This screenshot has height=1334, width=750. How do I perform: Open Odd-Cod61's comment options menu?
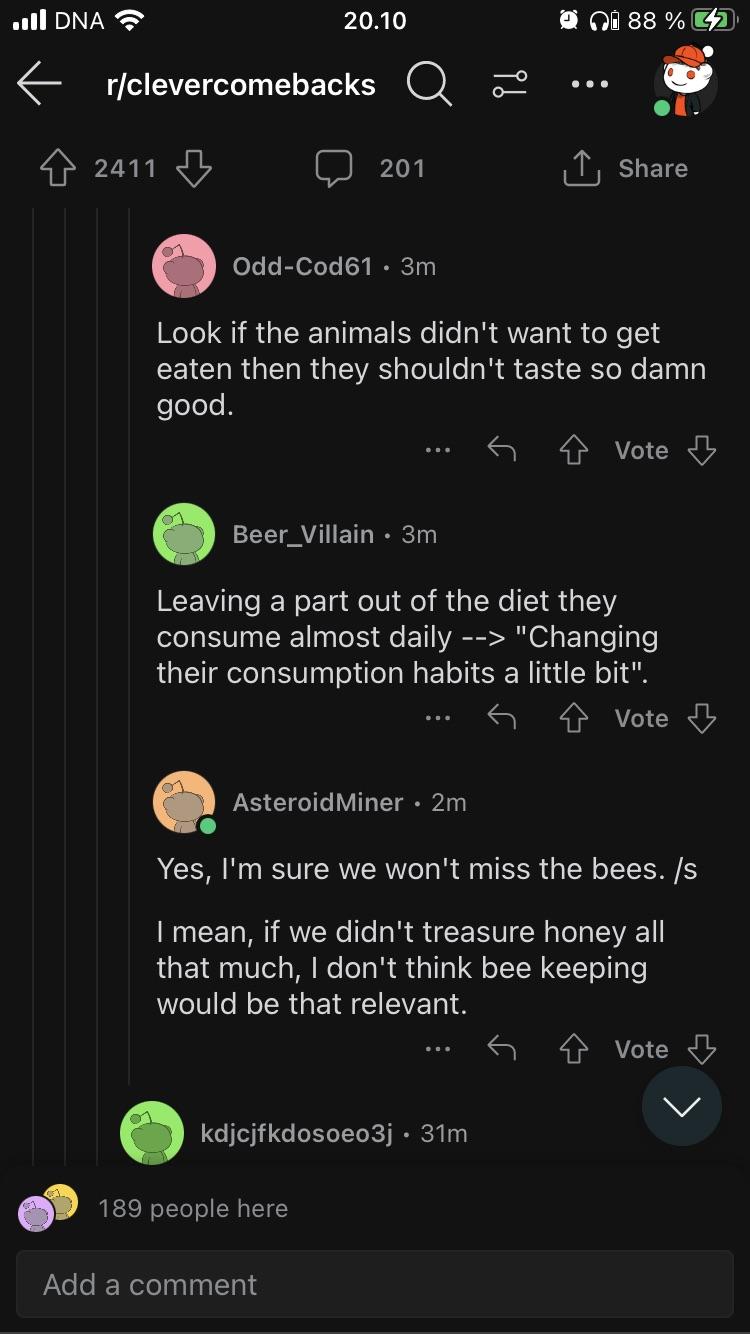(438, 450)
